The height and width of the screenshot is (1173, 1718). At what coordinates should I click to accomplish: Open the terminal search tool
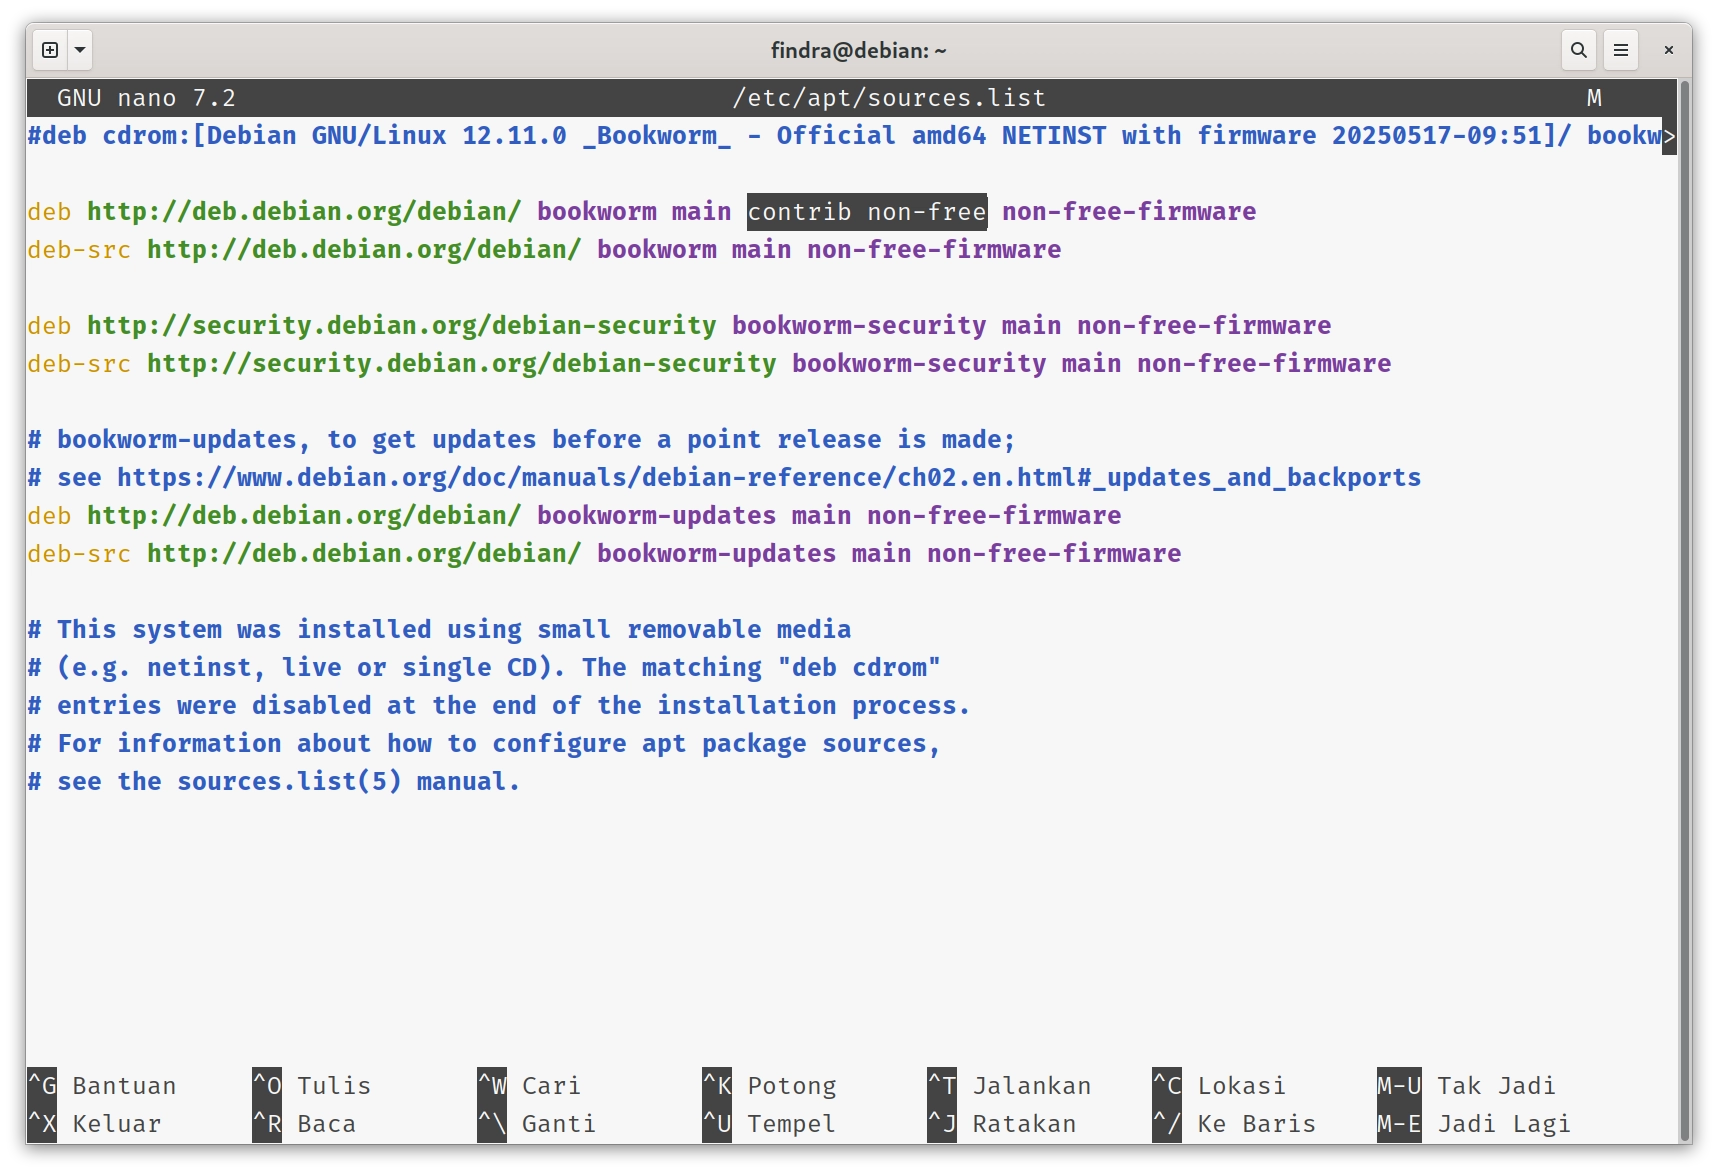(x=1578, y=50)
